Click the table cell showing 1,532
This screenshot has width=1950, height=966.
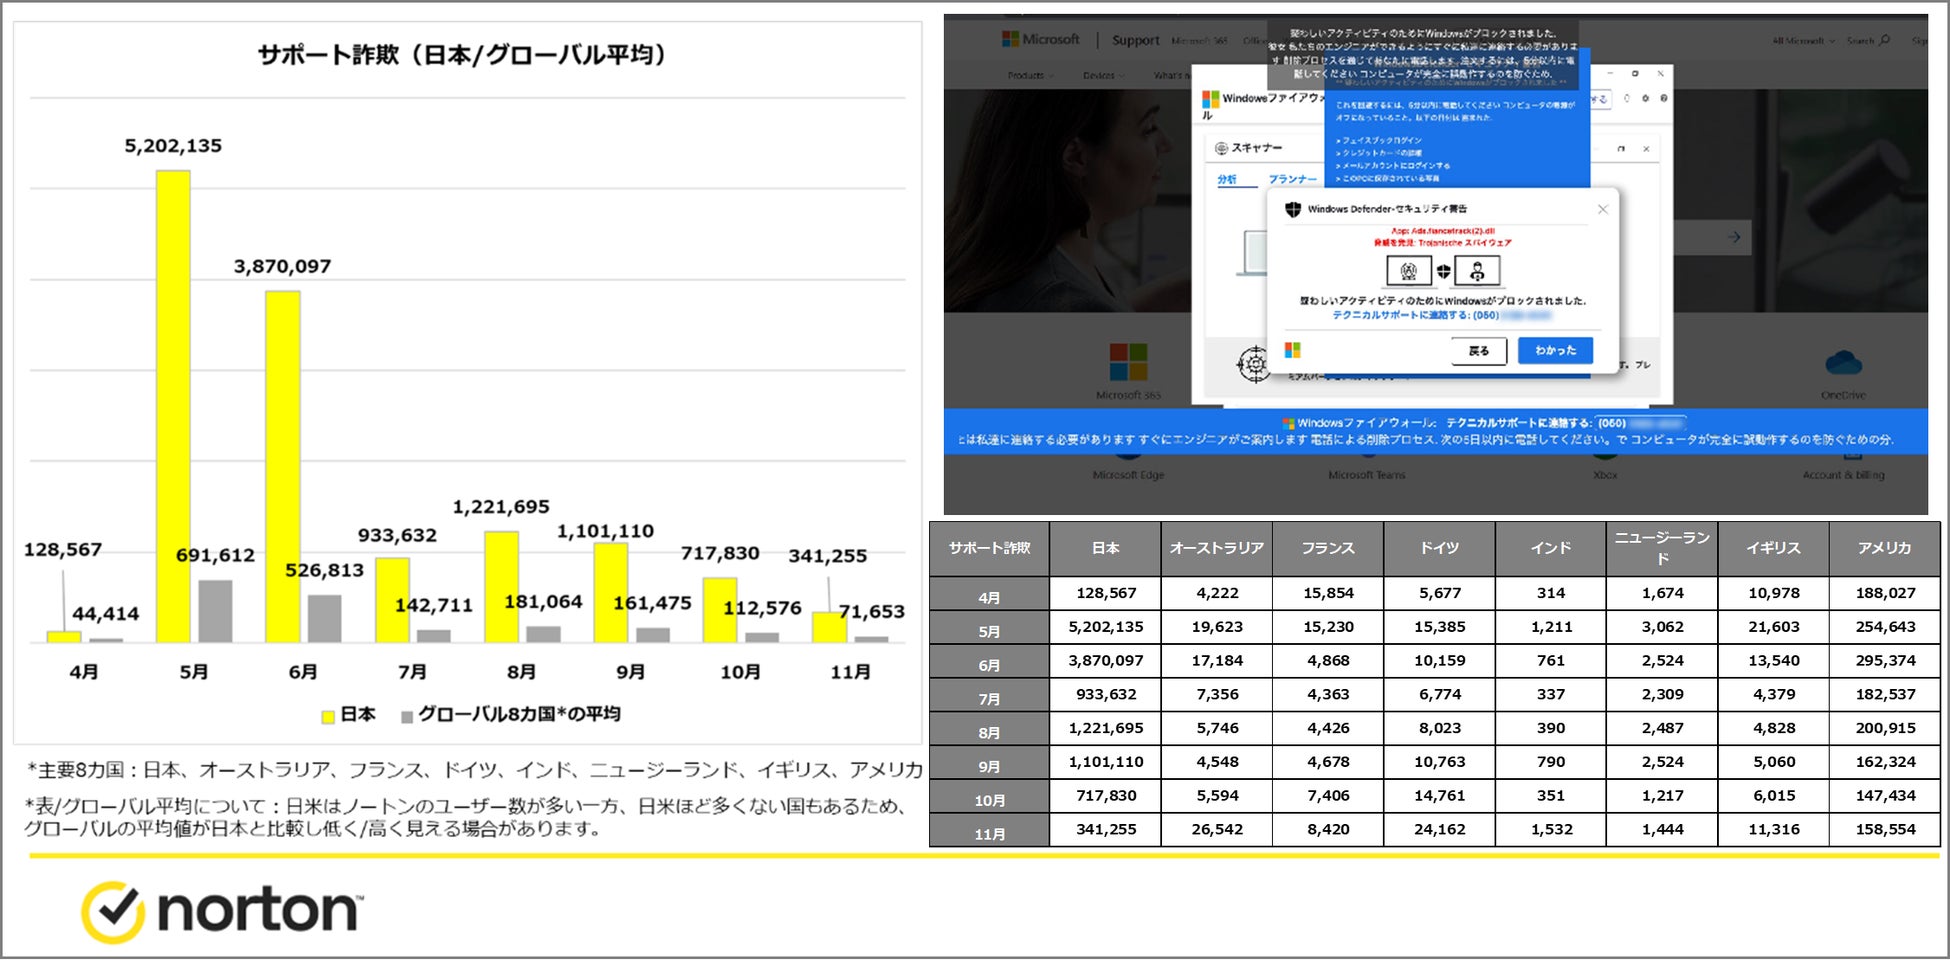pyautogui.click(x=1551, y=829)
